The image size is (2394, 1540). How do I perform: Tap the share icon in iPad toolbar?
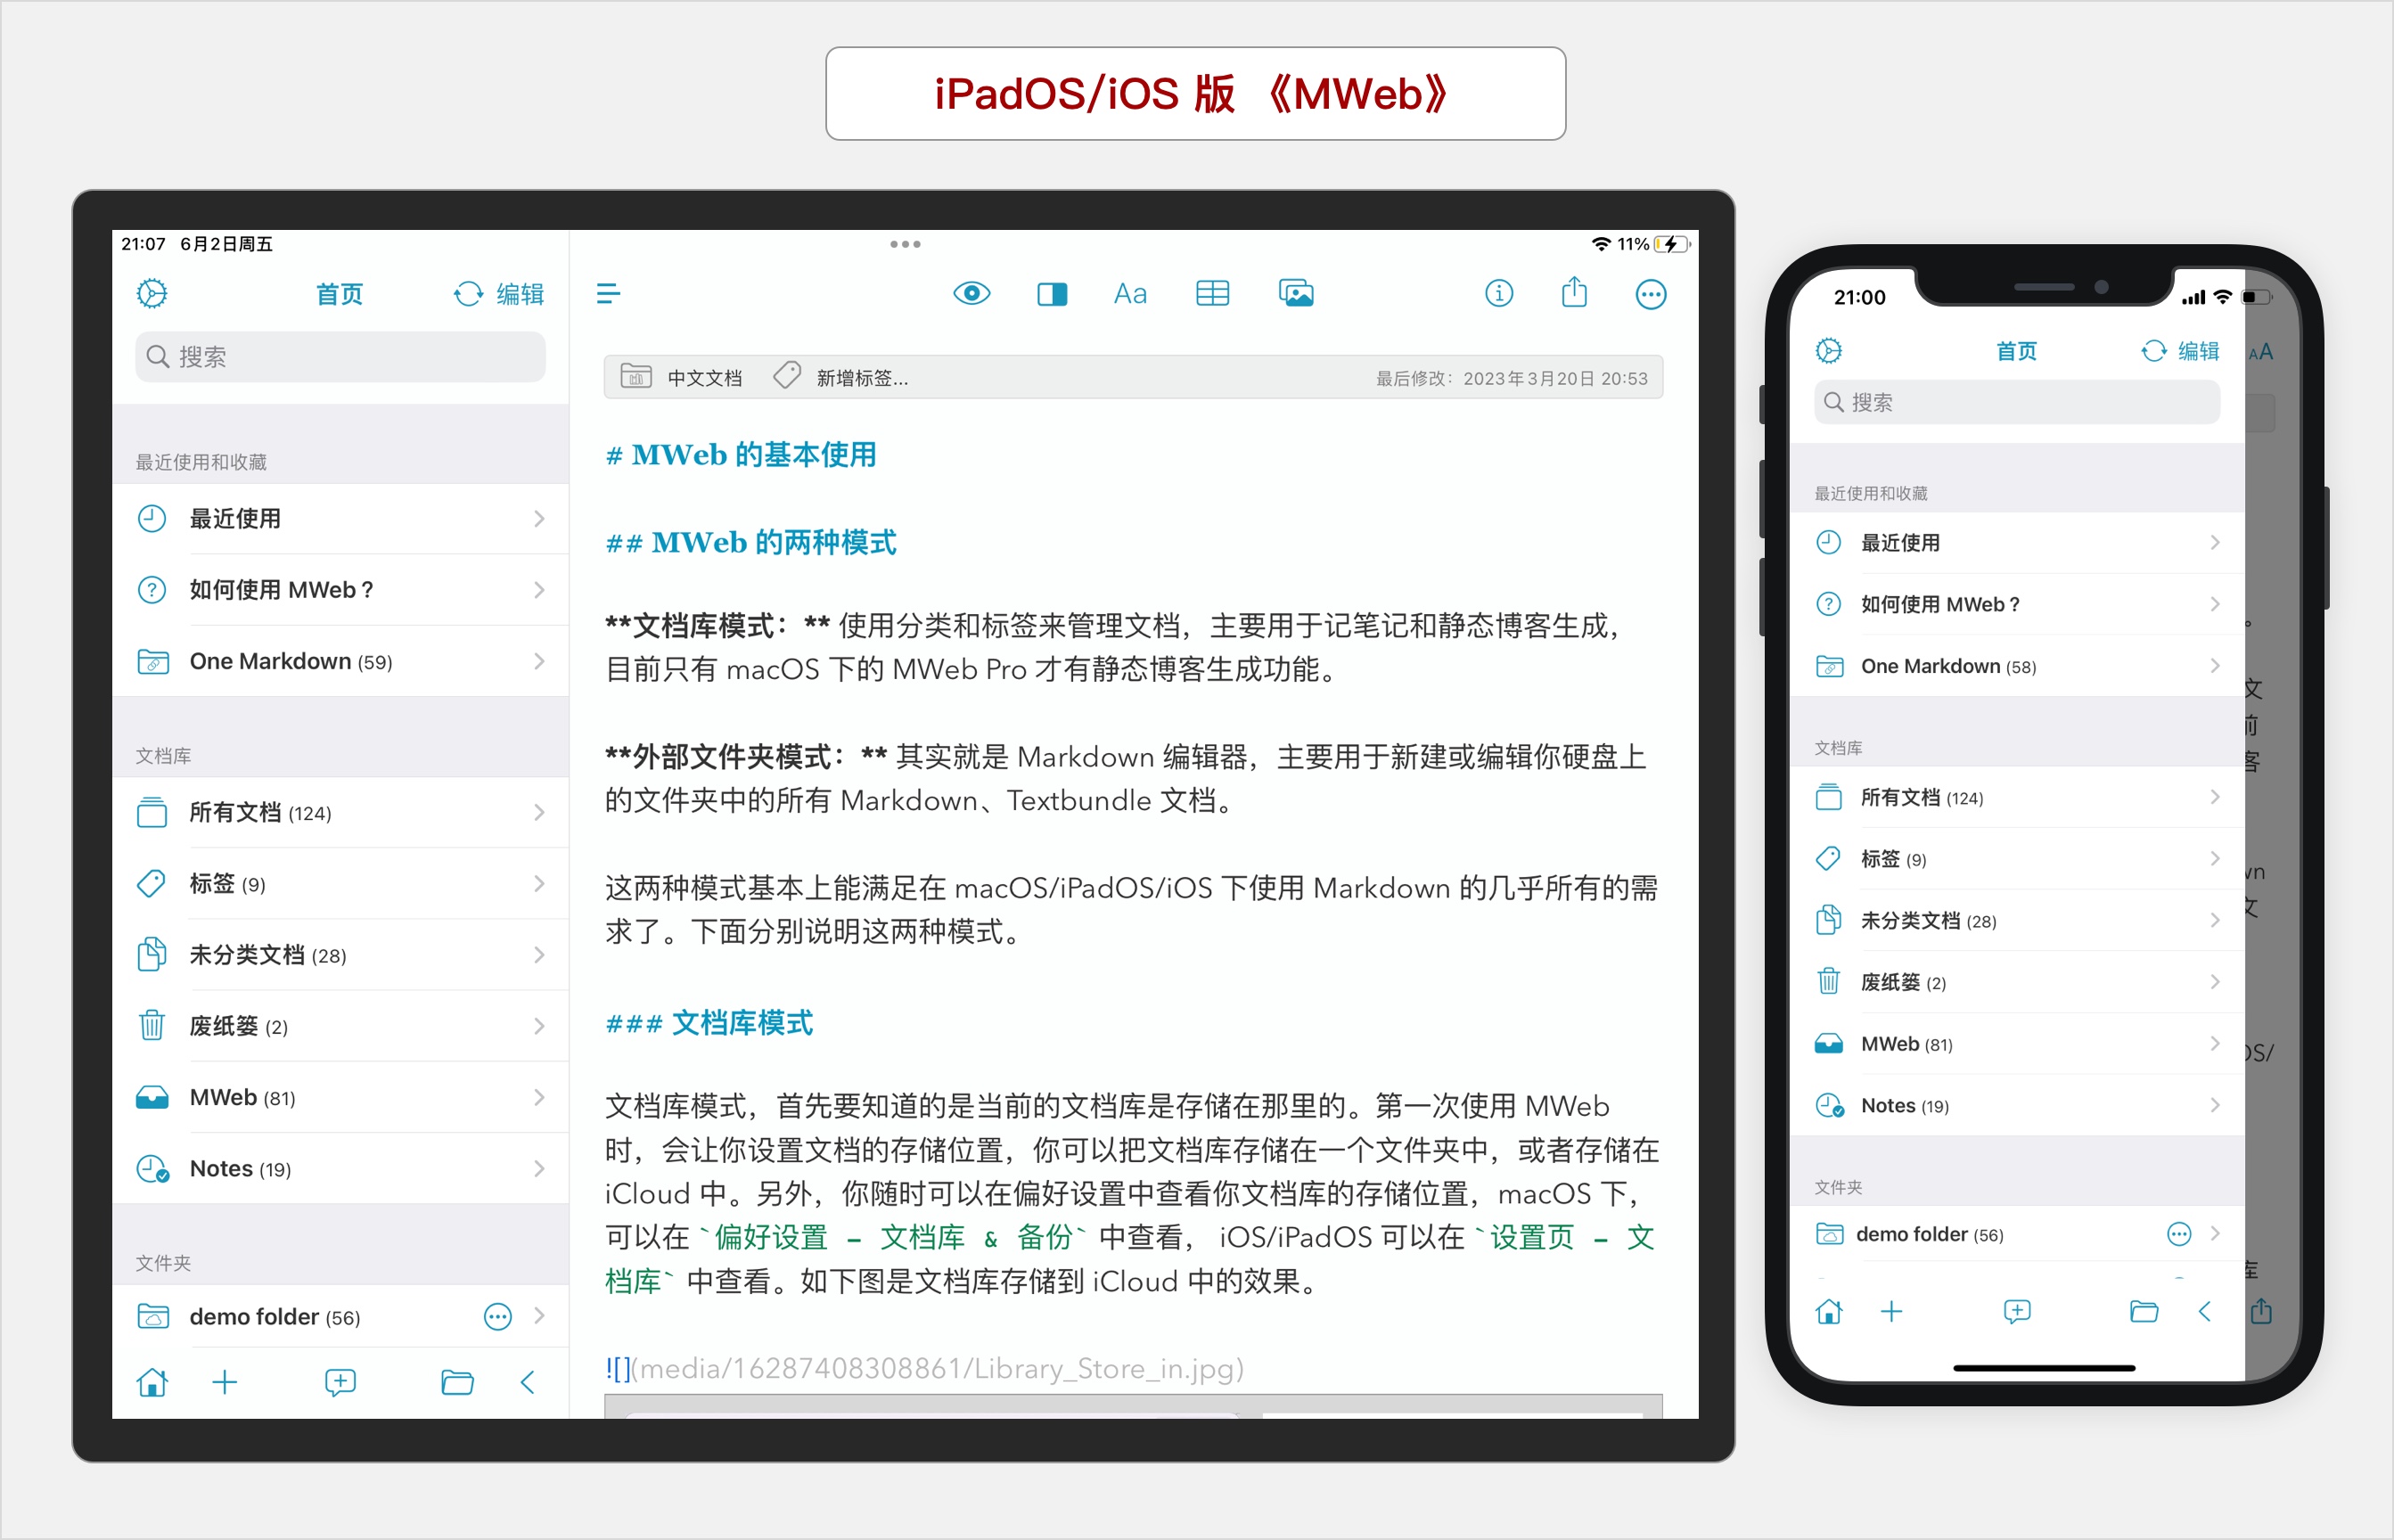tap(1574, 292)
